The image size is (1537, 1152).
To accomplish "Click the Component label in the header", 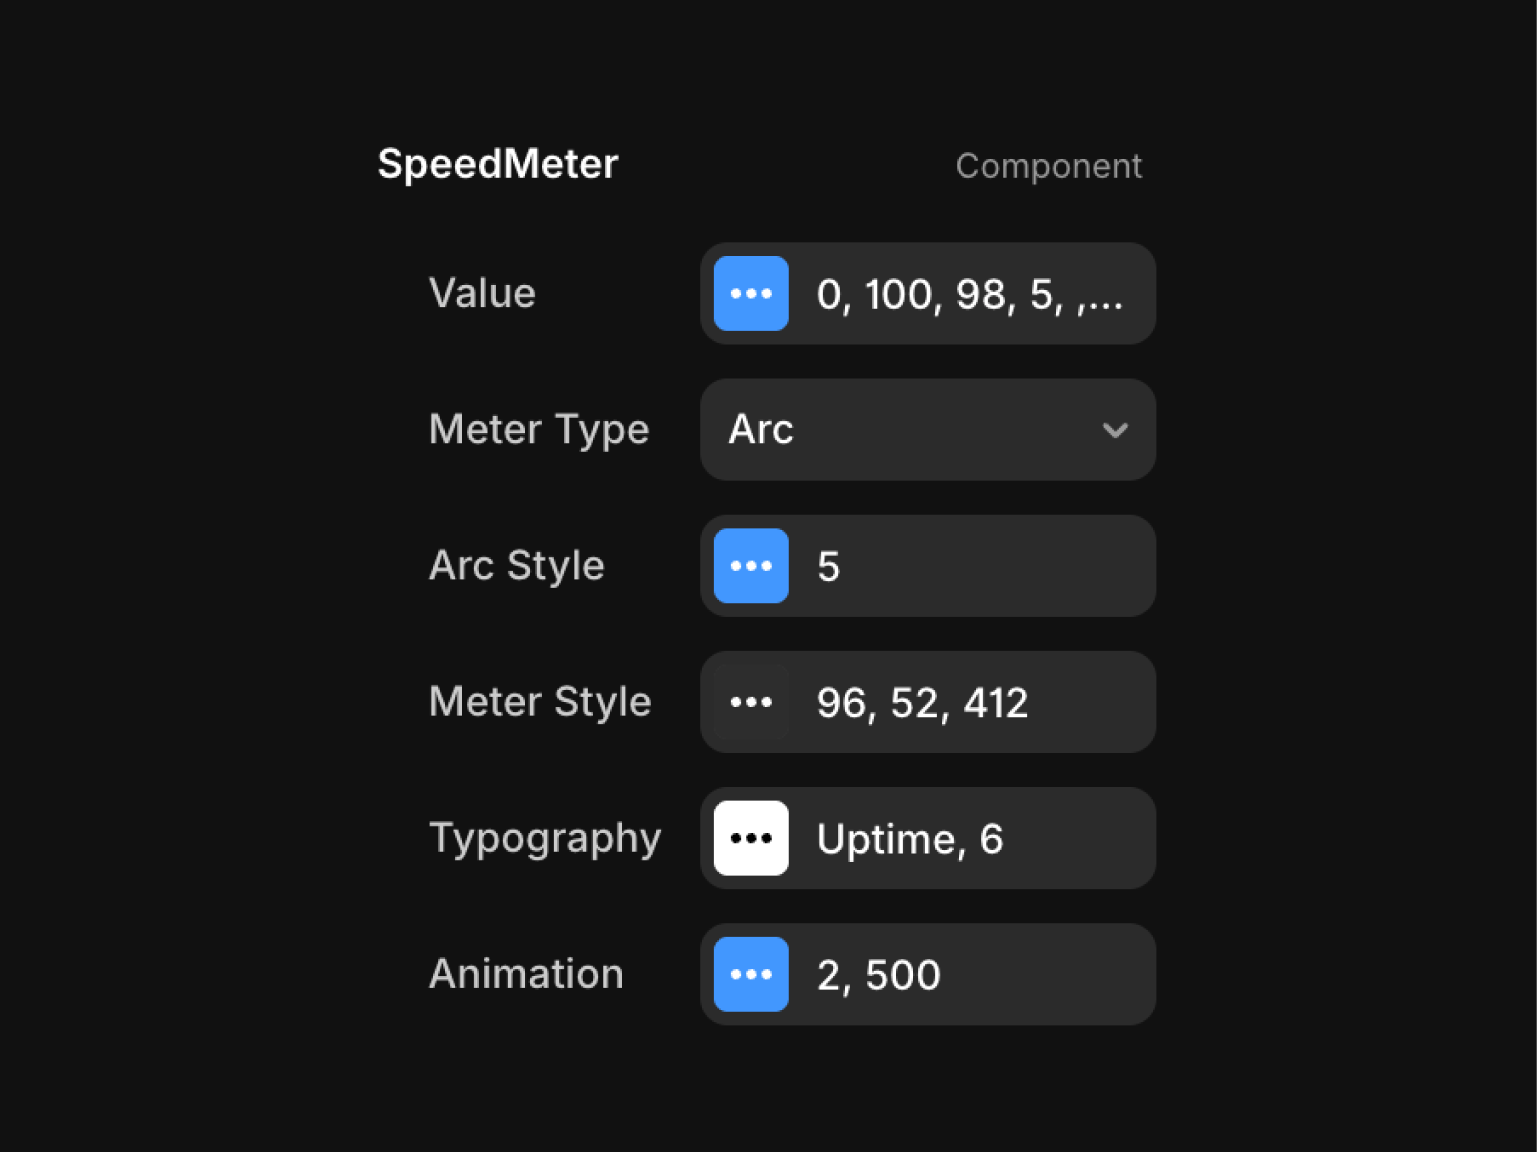I will point(1048,166).
